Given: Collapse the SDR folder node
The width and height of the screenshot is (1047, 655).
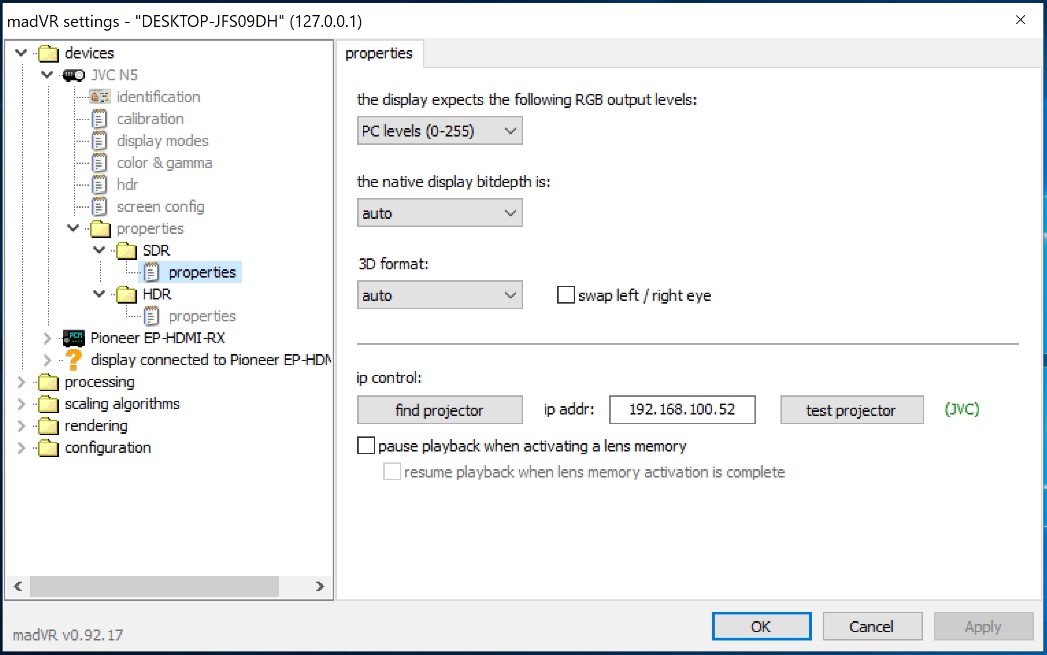Looking at the screenshot, I should pos(99,250).
